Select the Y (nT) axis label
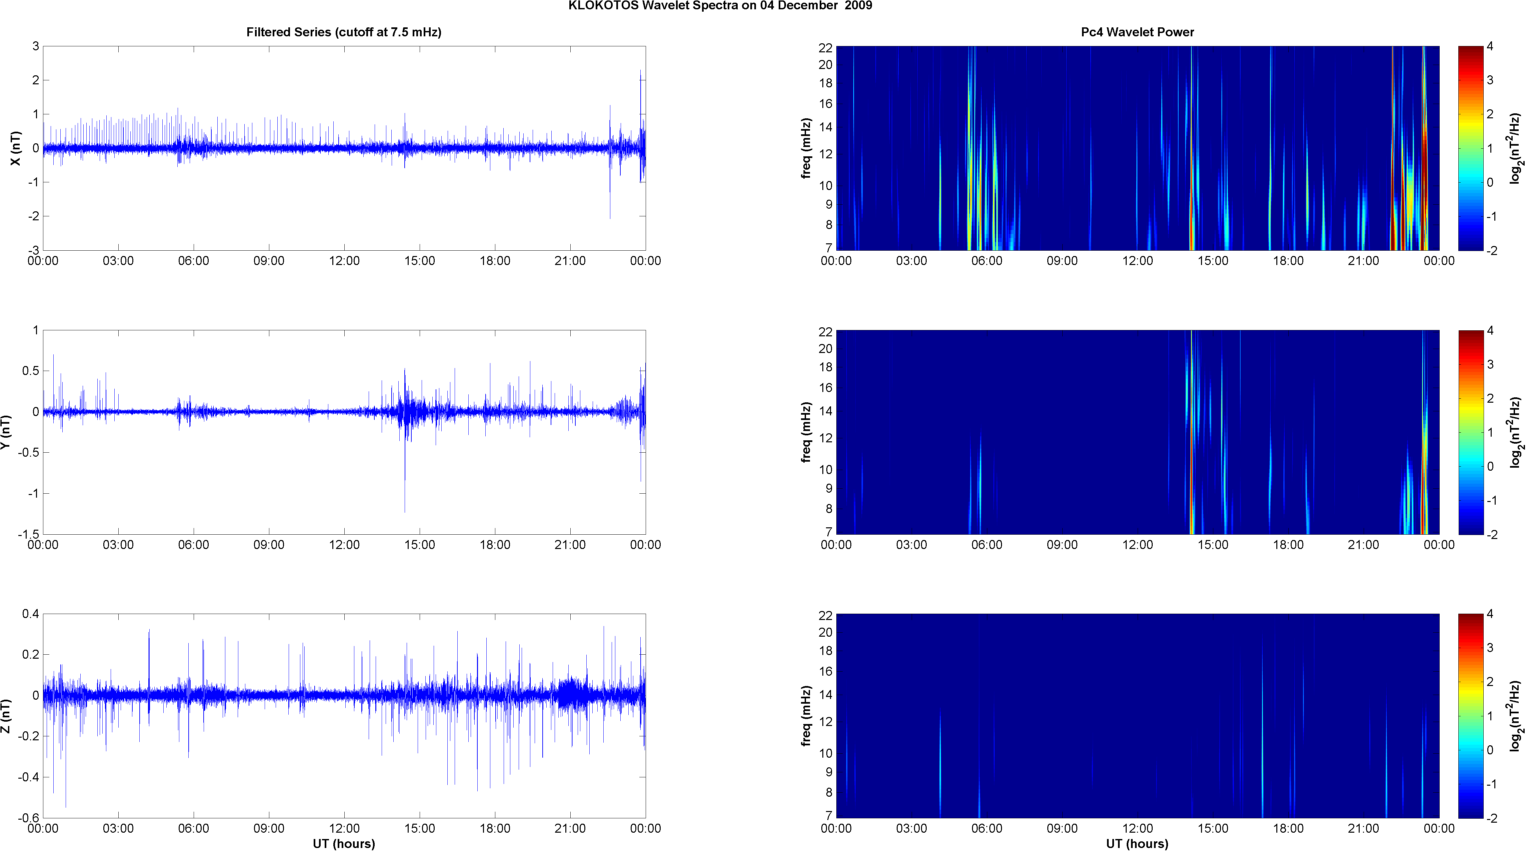Screen dimensions: 1526x851 tap(6, 432)
